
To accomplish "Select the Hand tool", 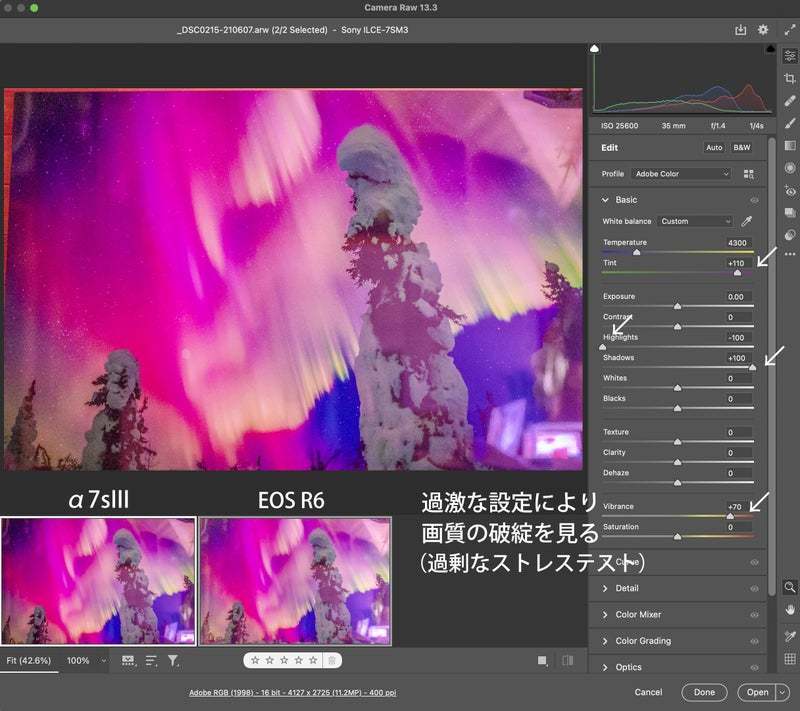I will [790, 609].
